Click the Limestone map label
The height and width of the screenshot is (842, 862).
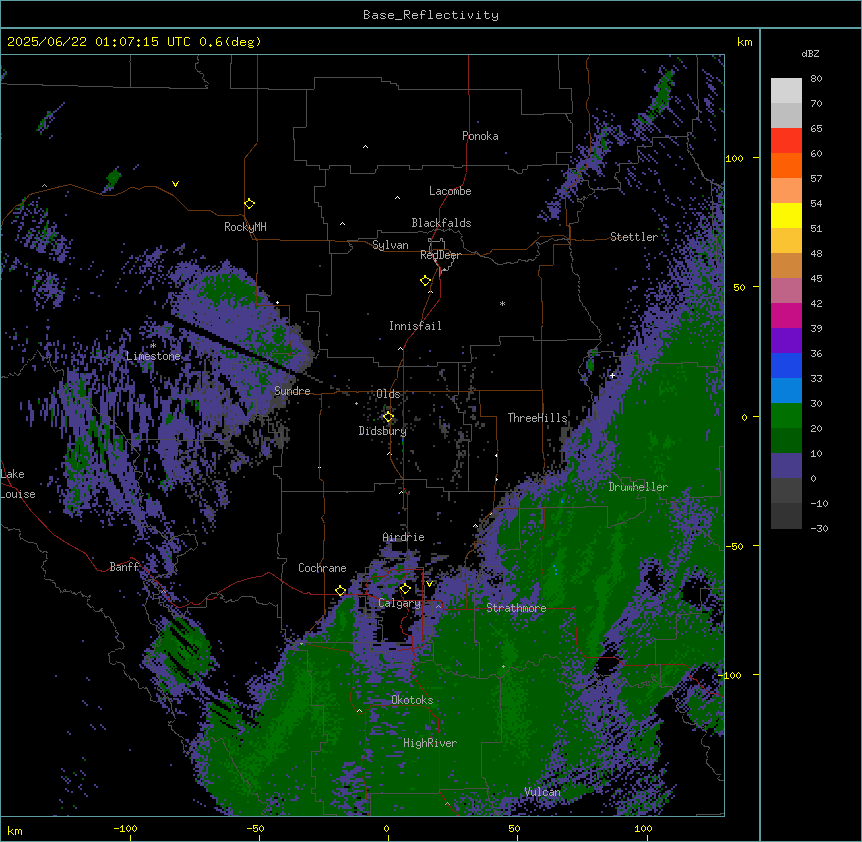point(153,356)
